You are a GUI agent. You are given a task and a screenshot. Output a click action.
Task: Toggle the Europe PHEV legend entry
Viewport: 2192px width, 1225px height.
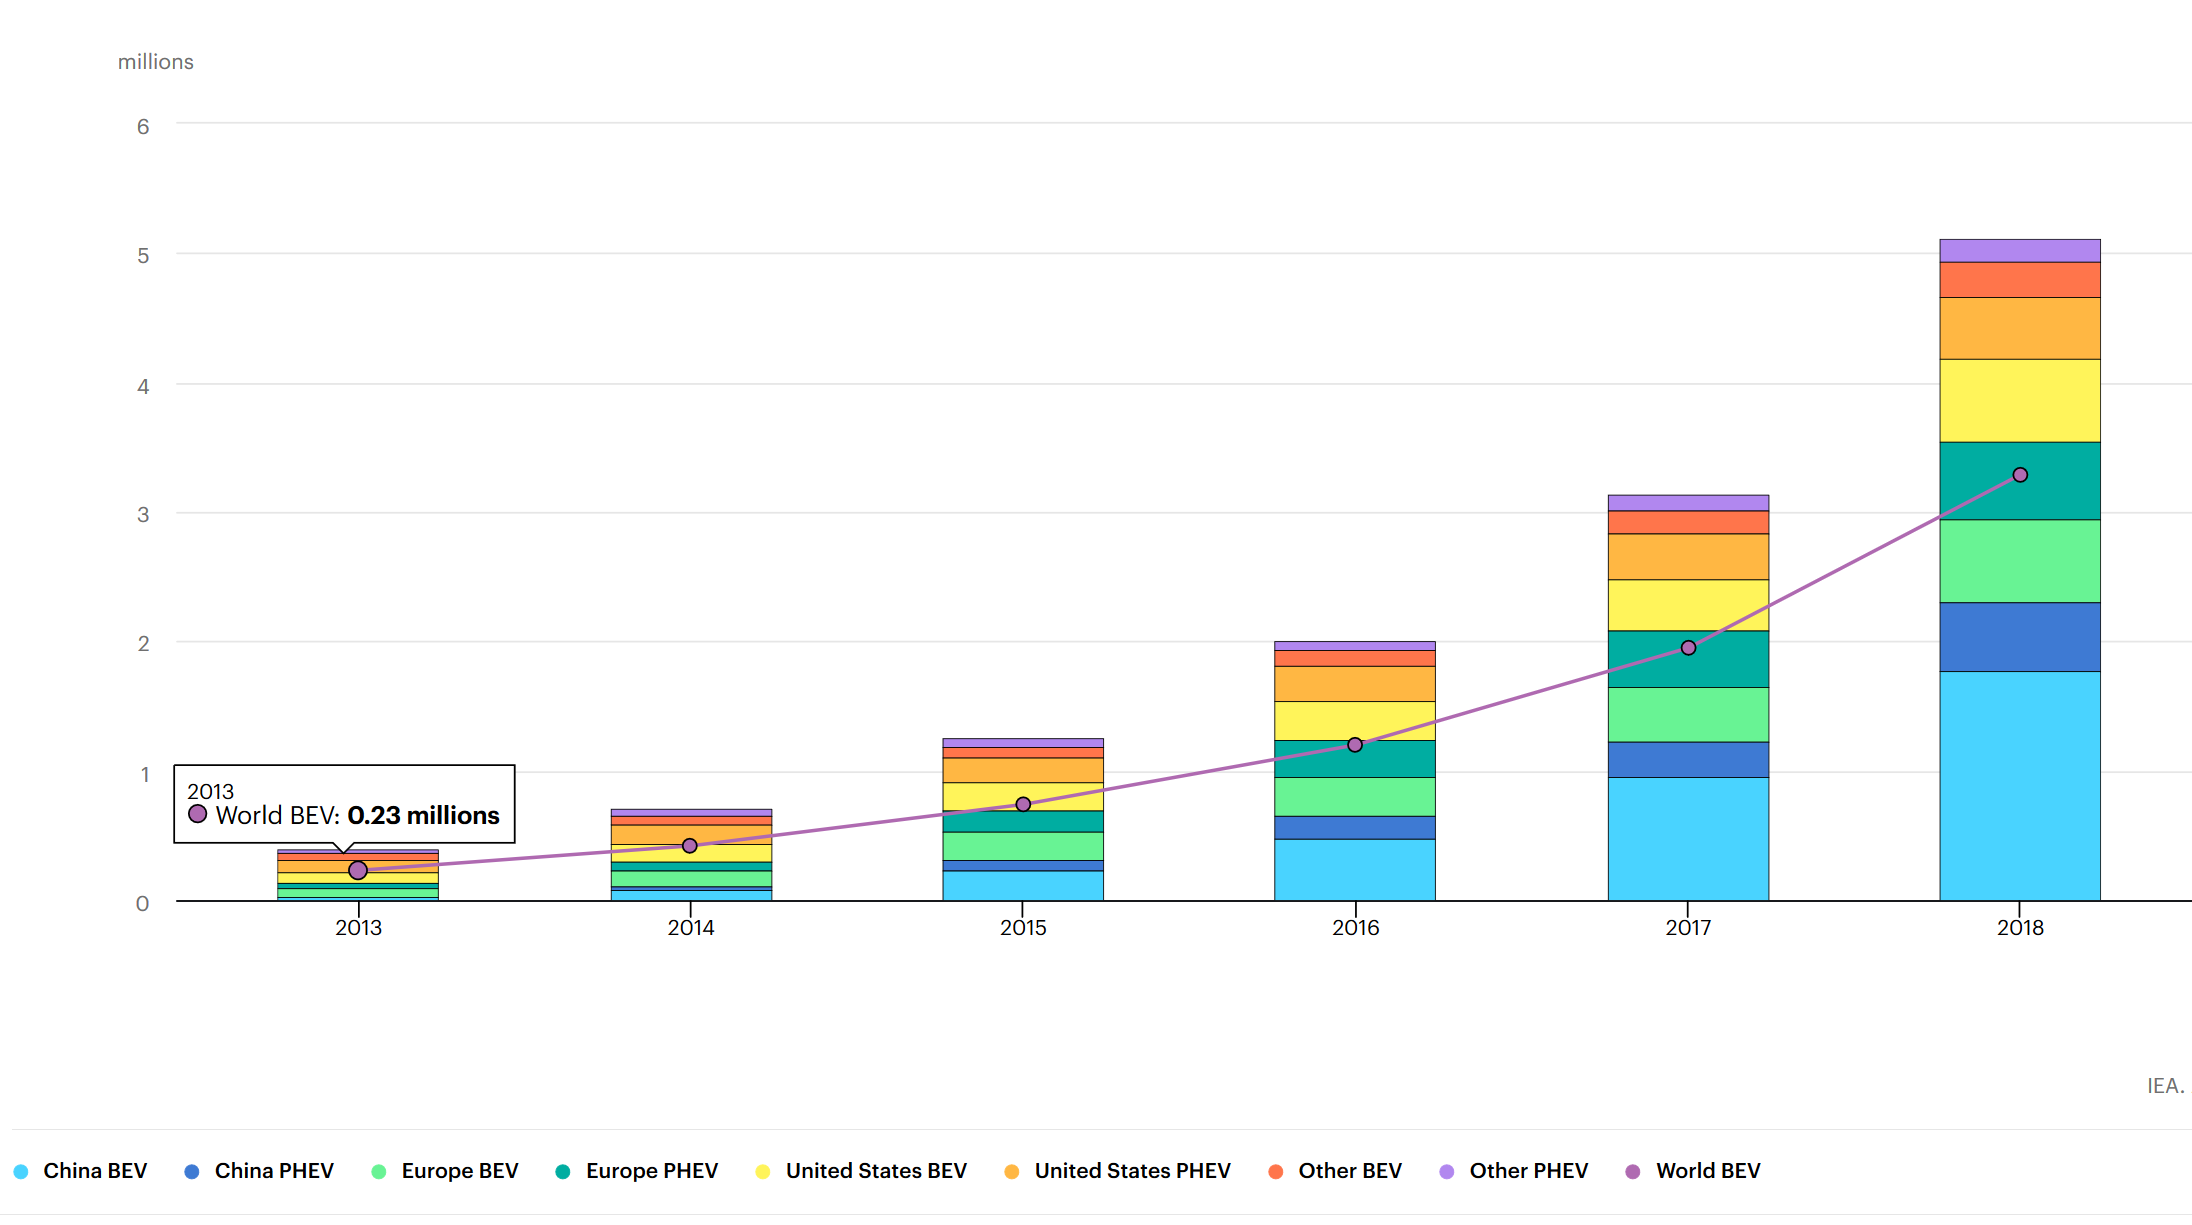636,1171
